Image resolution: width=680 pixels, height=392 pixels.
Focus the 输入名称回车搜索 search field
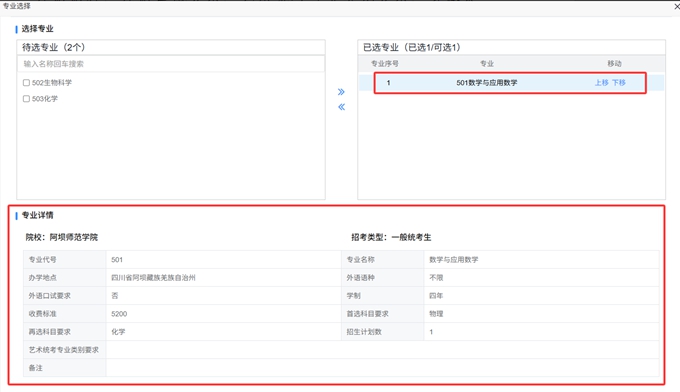tap(171, 64)
